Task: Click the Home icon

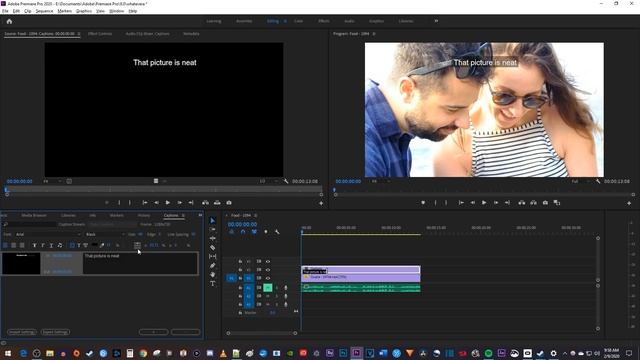Action: coord(9,21)
